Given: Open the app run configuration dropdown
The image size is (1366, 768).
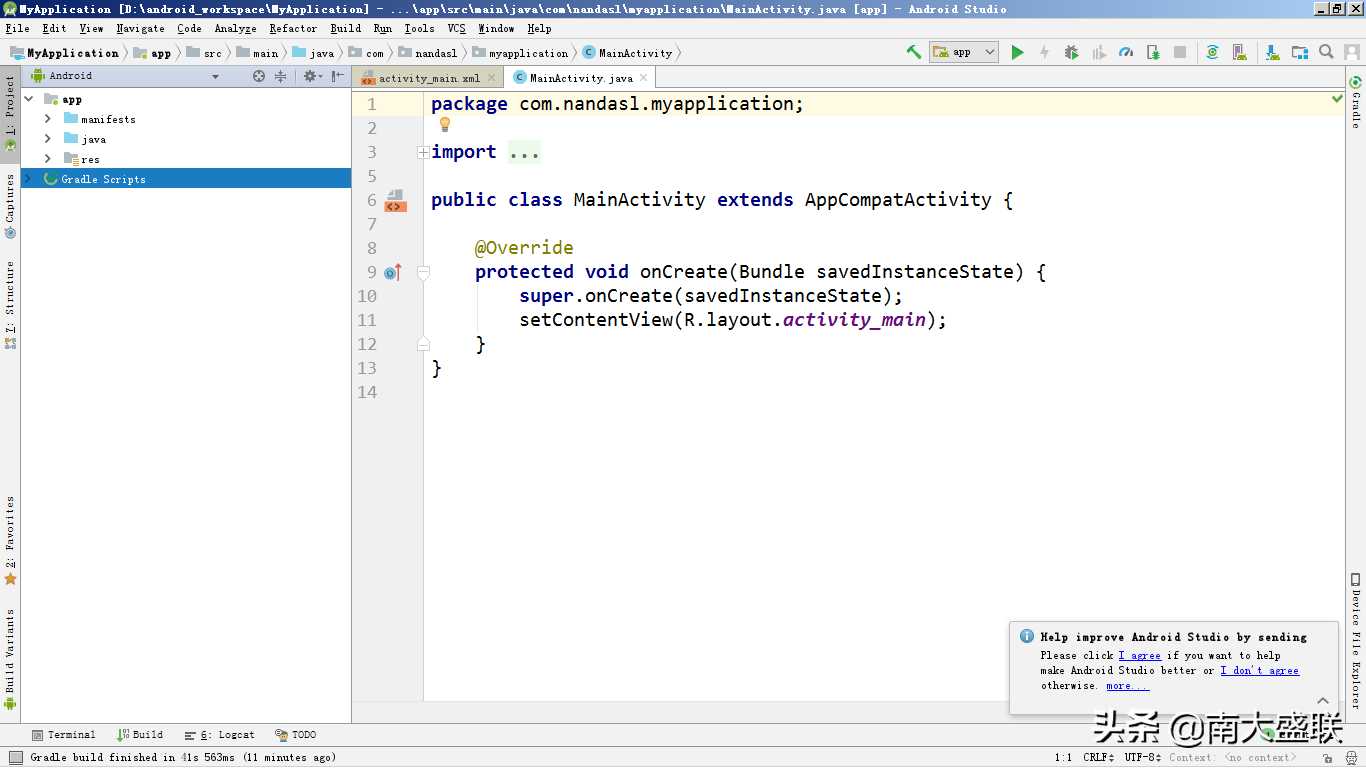Looking at the screenshot, I should tap(964, 52).
